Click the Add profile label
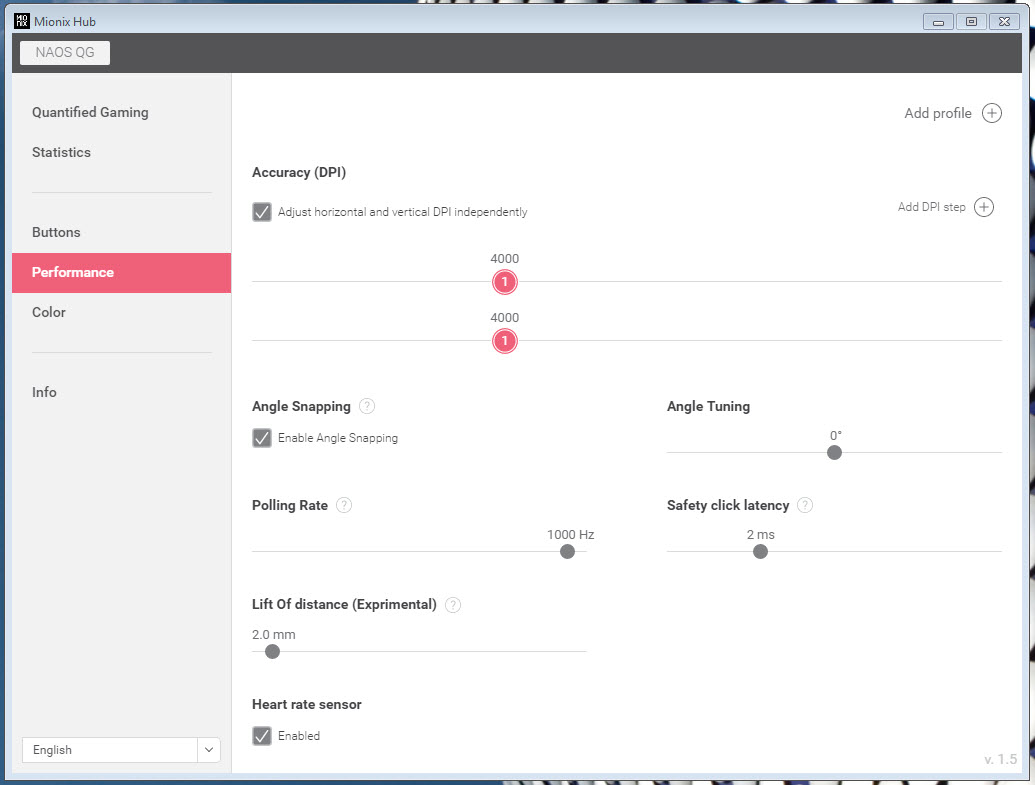 938,114
